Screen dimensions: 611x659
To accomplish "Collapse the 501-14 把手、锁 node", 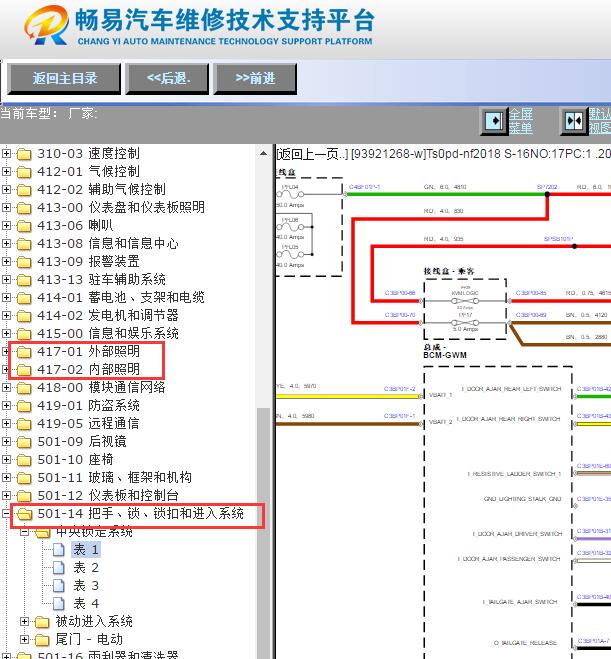I will coord(6,513).
